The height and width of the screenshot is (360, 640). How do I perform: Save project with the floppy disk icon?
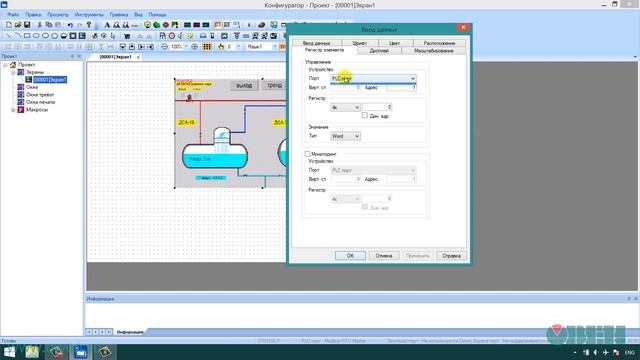coord(27,25)
